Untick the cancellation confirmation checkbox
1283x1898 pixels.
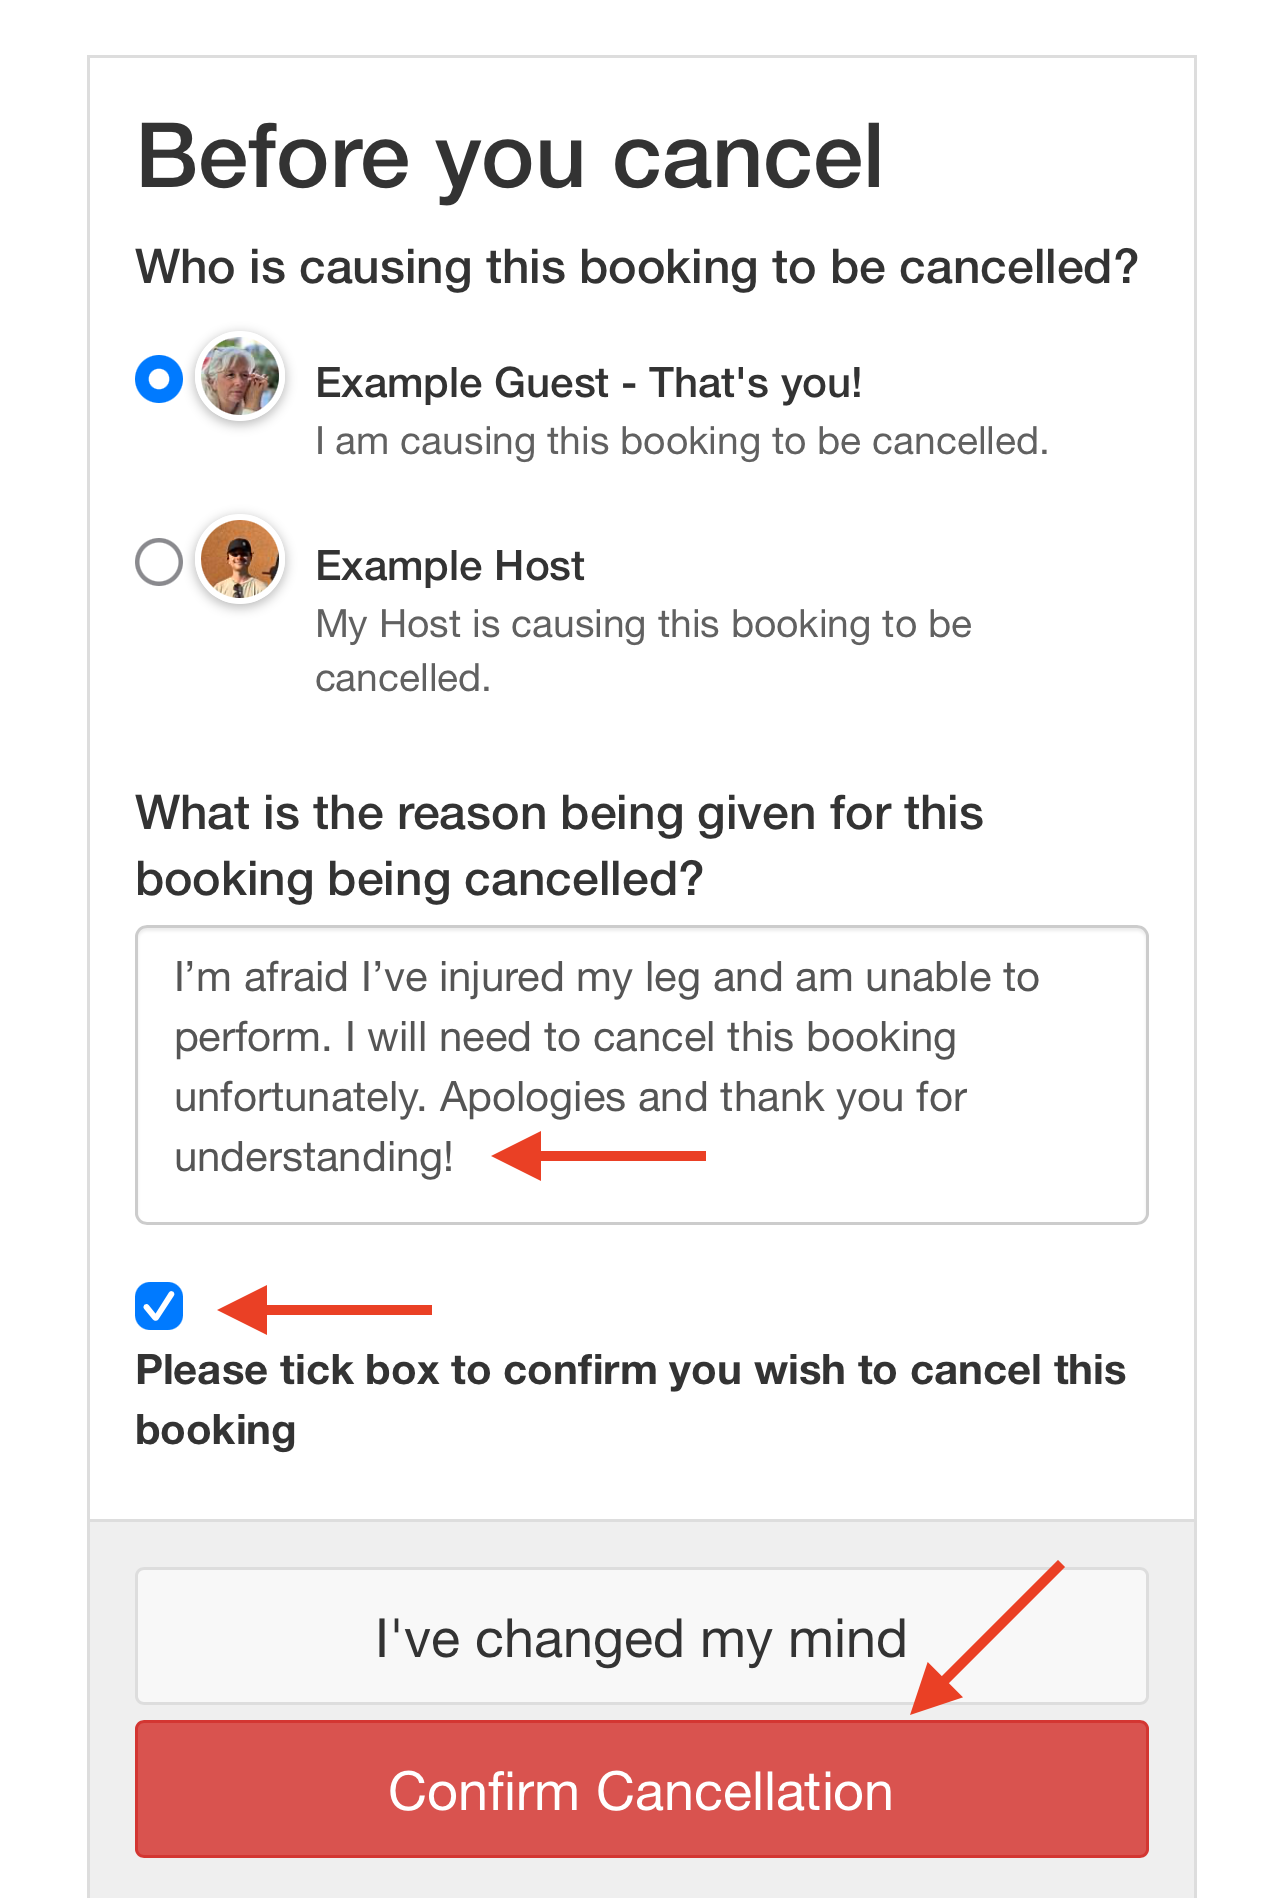click(x=159, y=1306)
